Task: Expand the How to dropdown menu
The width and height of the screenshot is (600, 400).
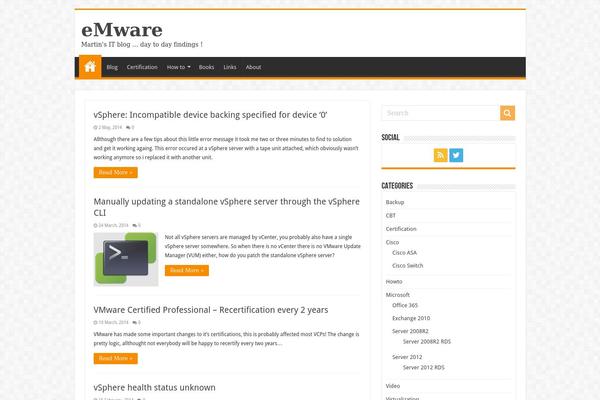Action: [x=178, y=67]
